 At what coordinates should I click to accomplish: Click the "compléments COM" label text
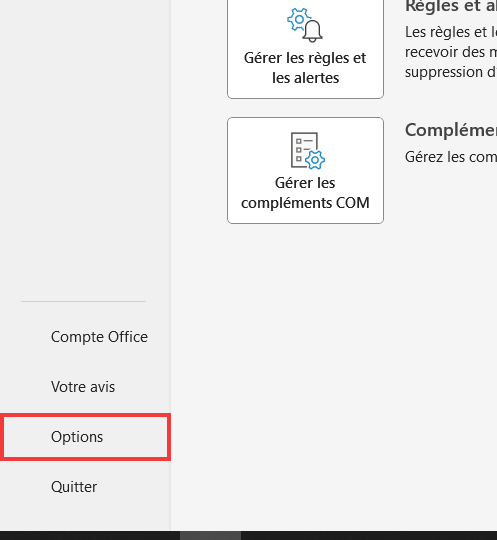click(306, 203)
